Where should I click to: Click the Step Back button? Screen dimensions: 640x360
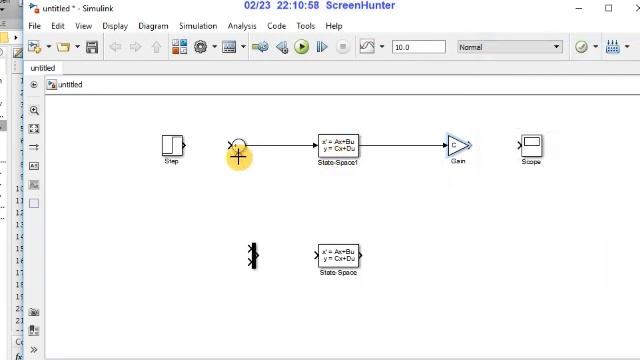282,47
